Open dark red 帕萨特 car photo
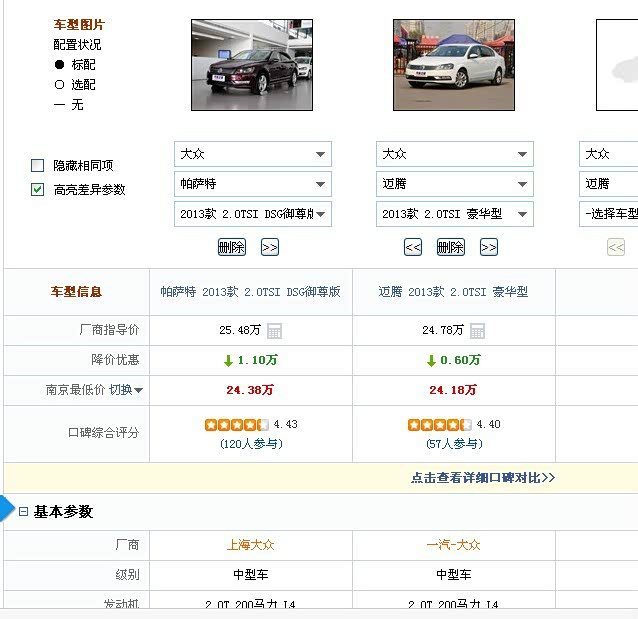Image resolution: width=638 pixels, height=619 pixels. click(x=252, y=65)
